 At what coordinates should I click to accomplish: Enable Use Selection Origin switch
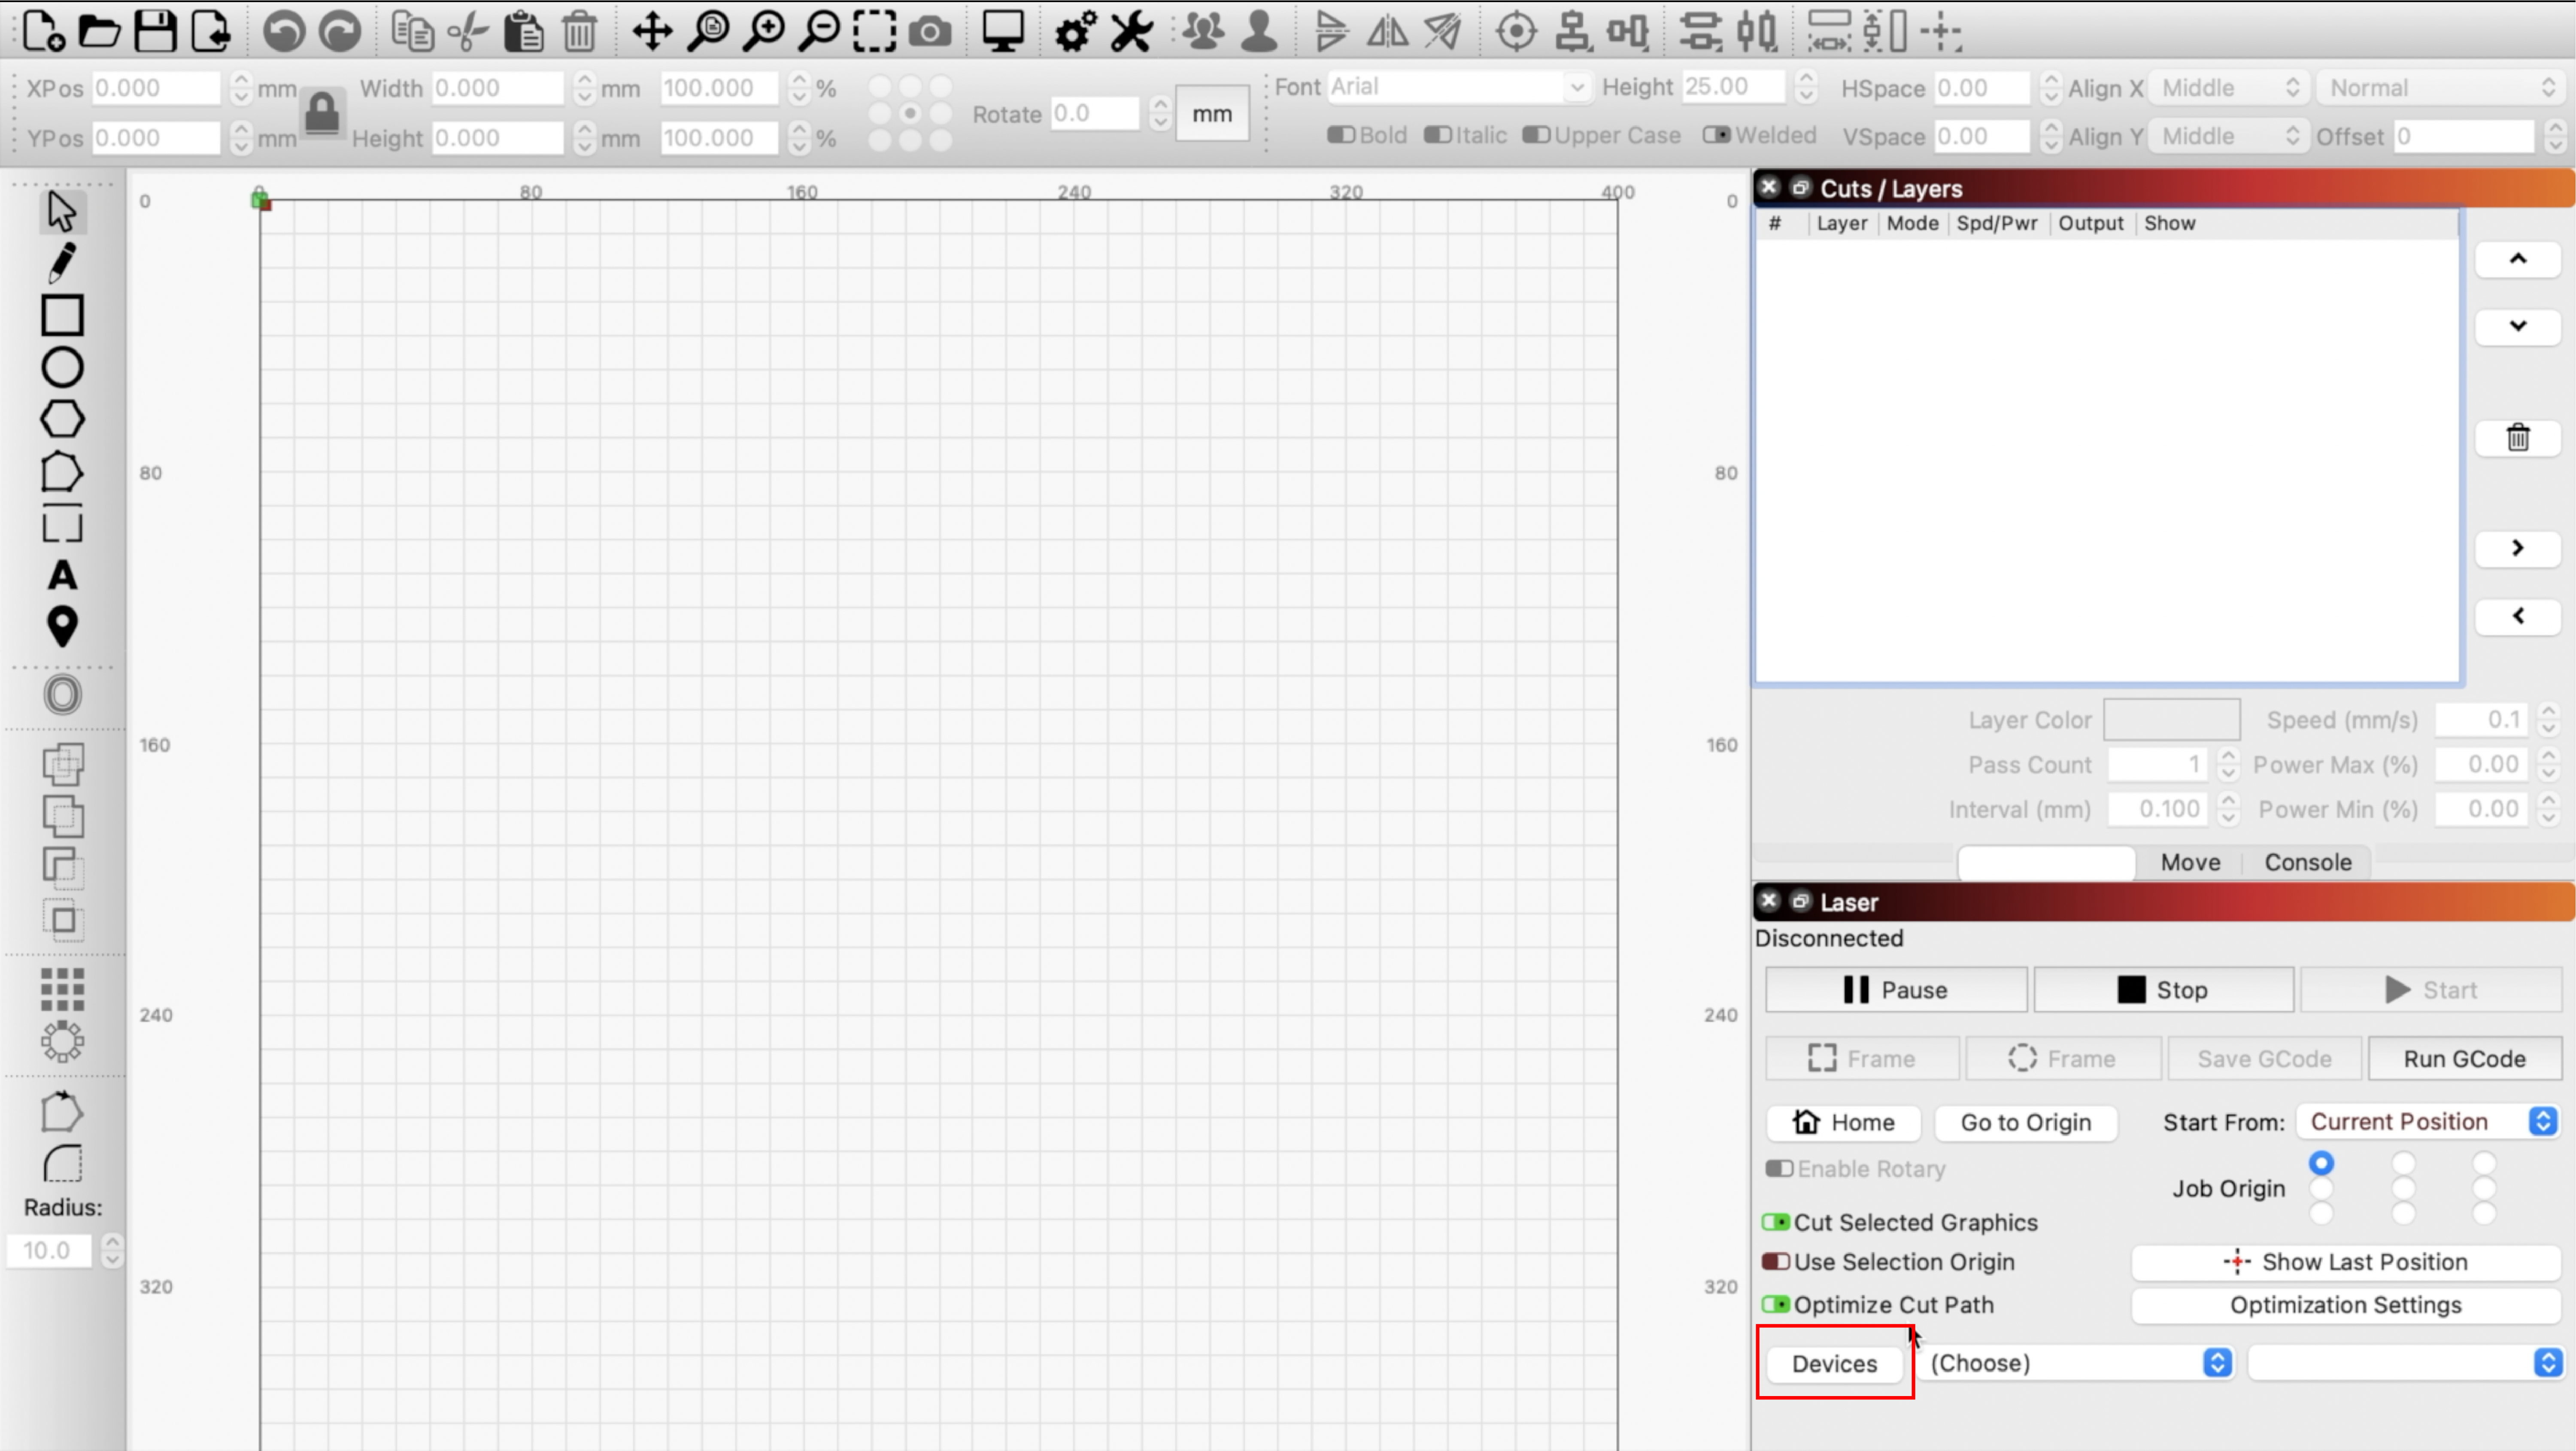pos(1776,1261)
